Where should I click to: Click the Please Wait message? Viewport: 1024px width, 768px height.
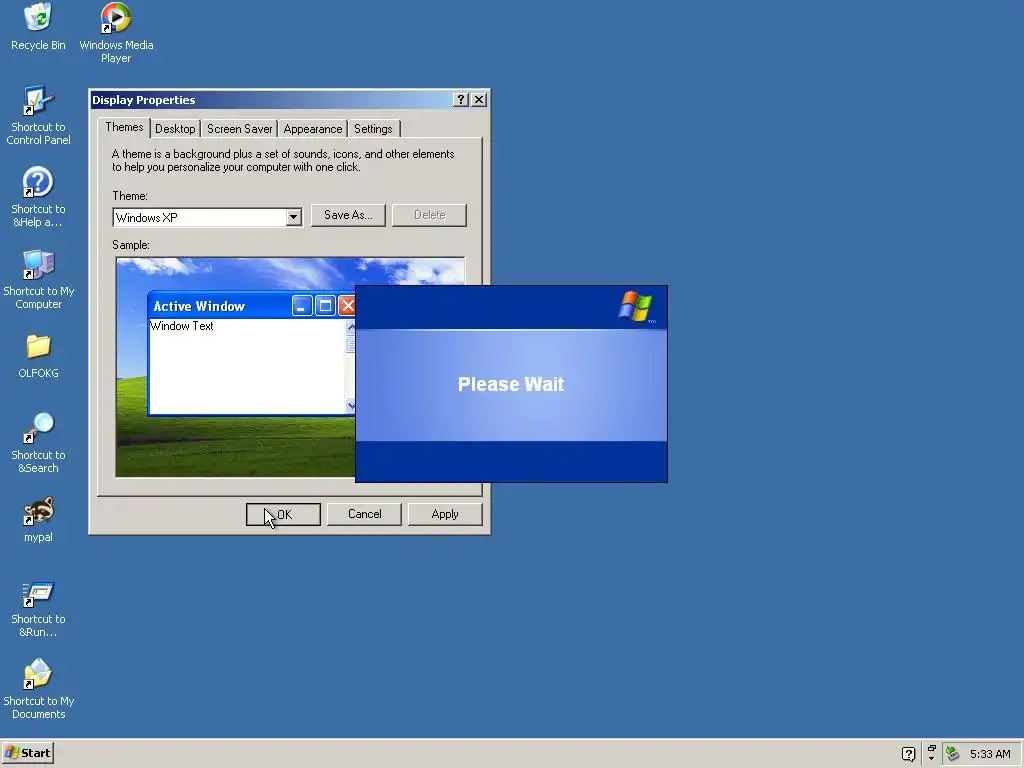pos(511,384)
